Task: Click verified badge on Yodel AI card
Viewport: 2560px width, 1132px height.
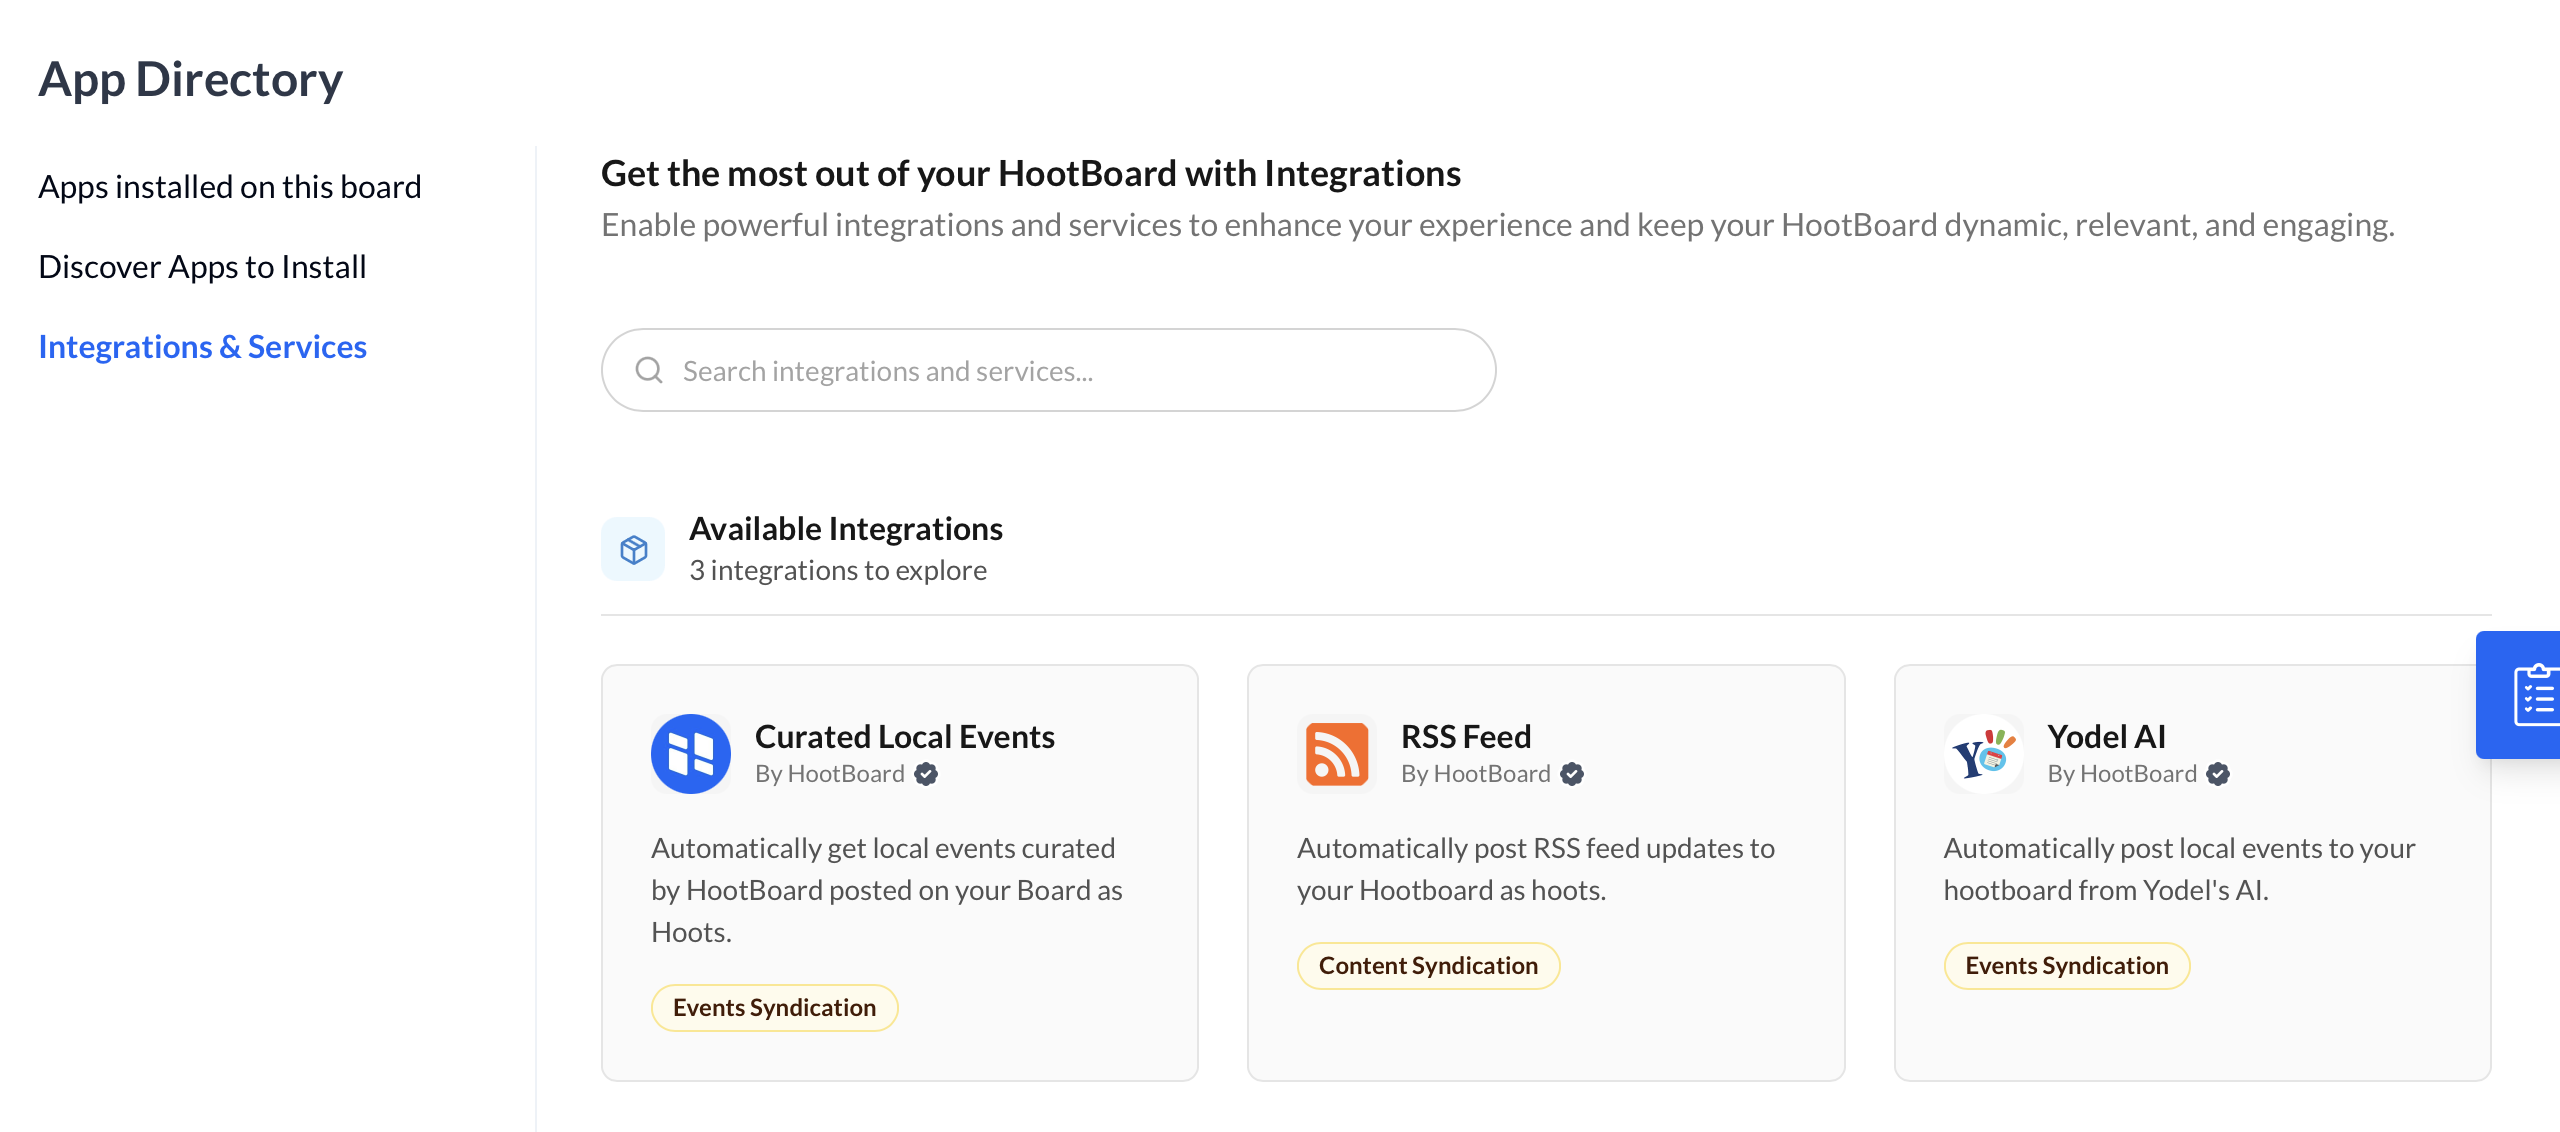Action: (x=2218, y=774)
